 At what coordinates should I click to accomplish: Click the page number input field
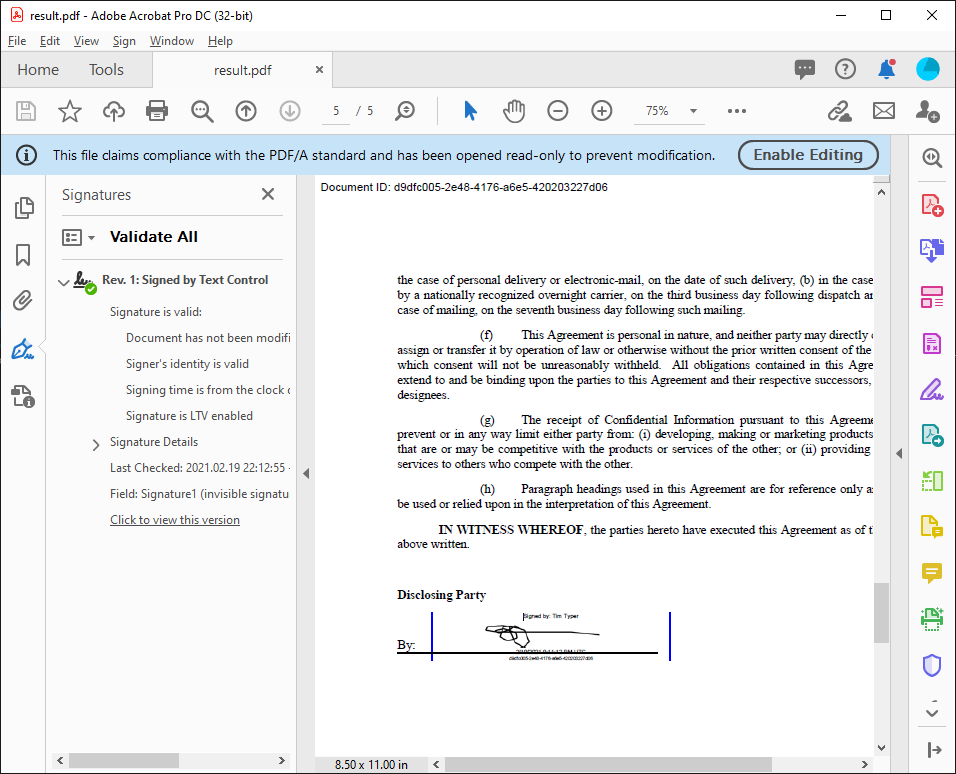click(336, 111)
